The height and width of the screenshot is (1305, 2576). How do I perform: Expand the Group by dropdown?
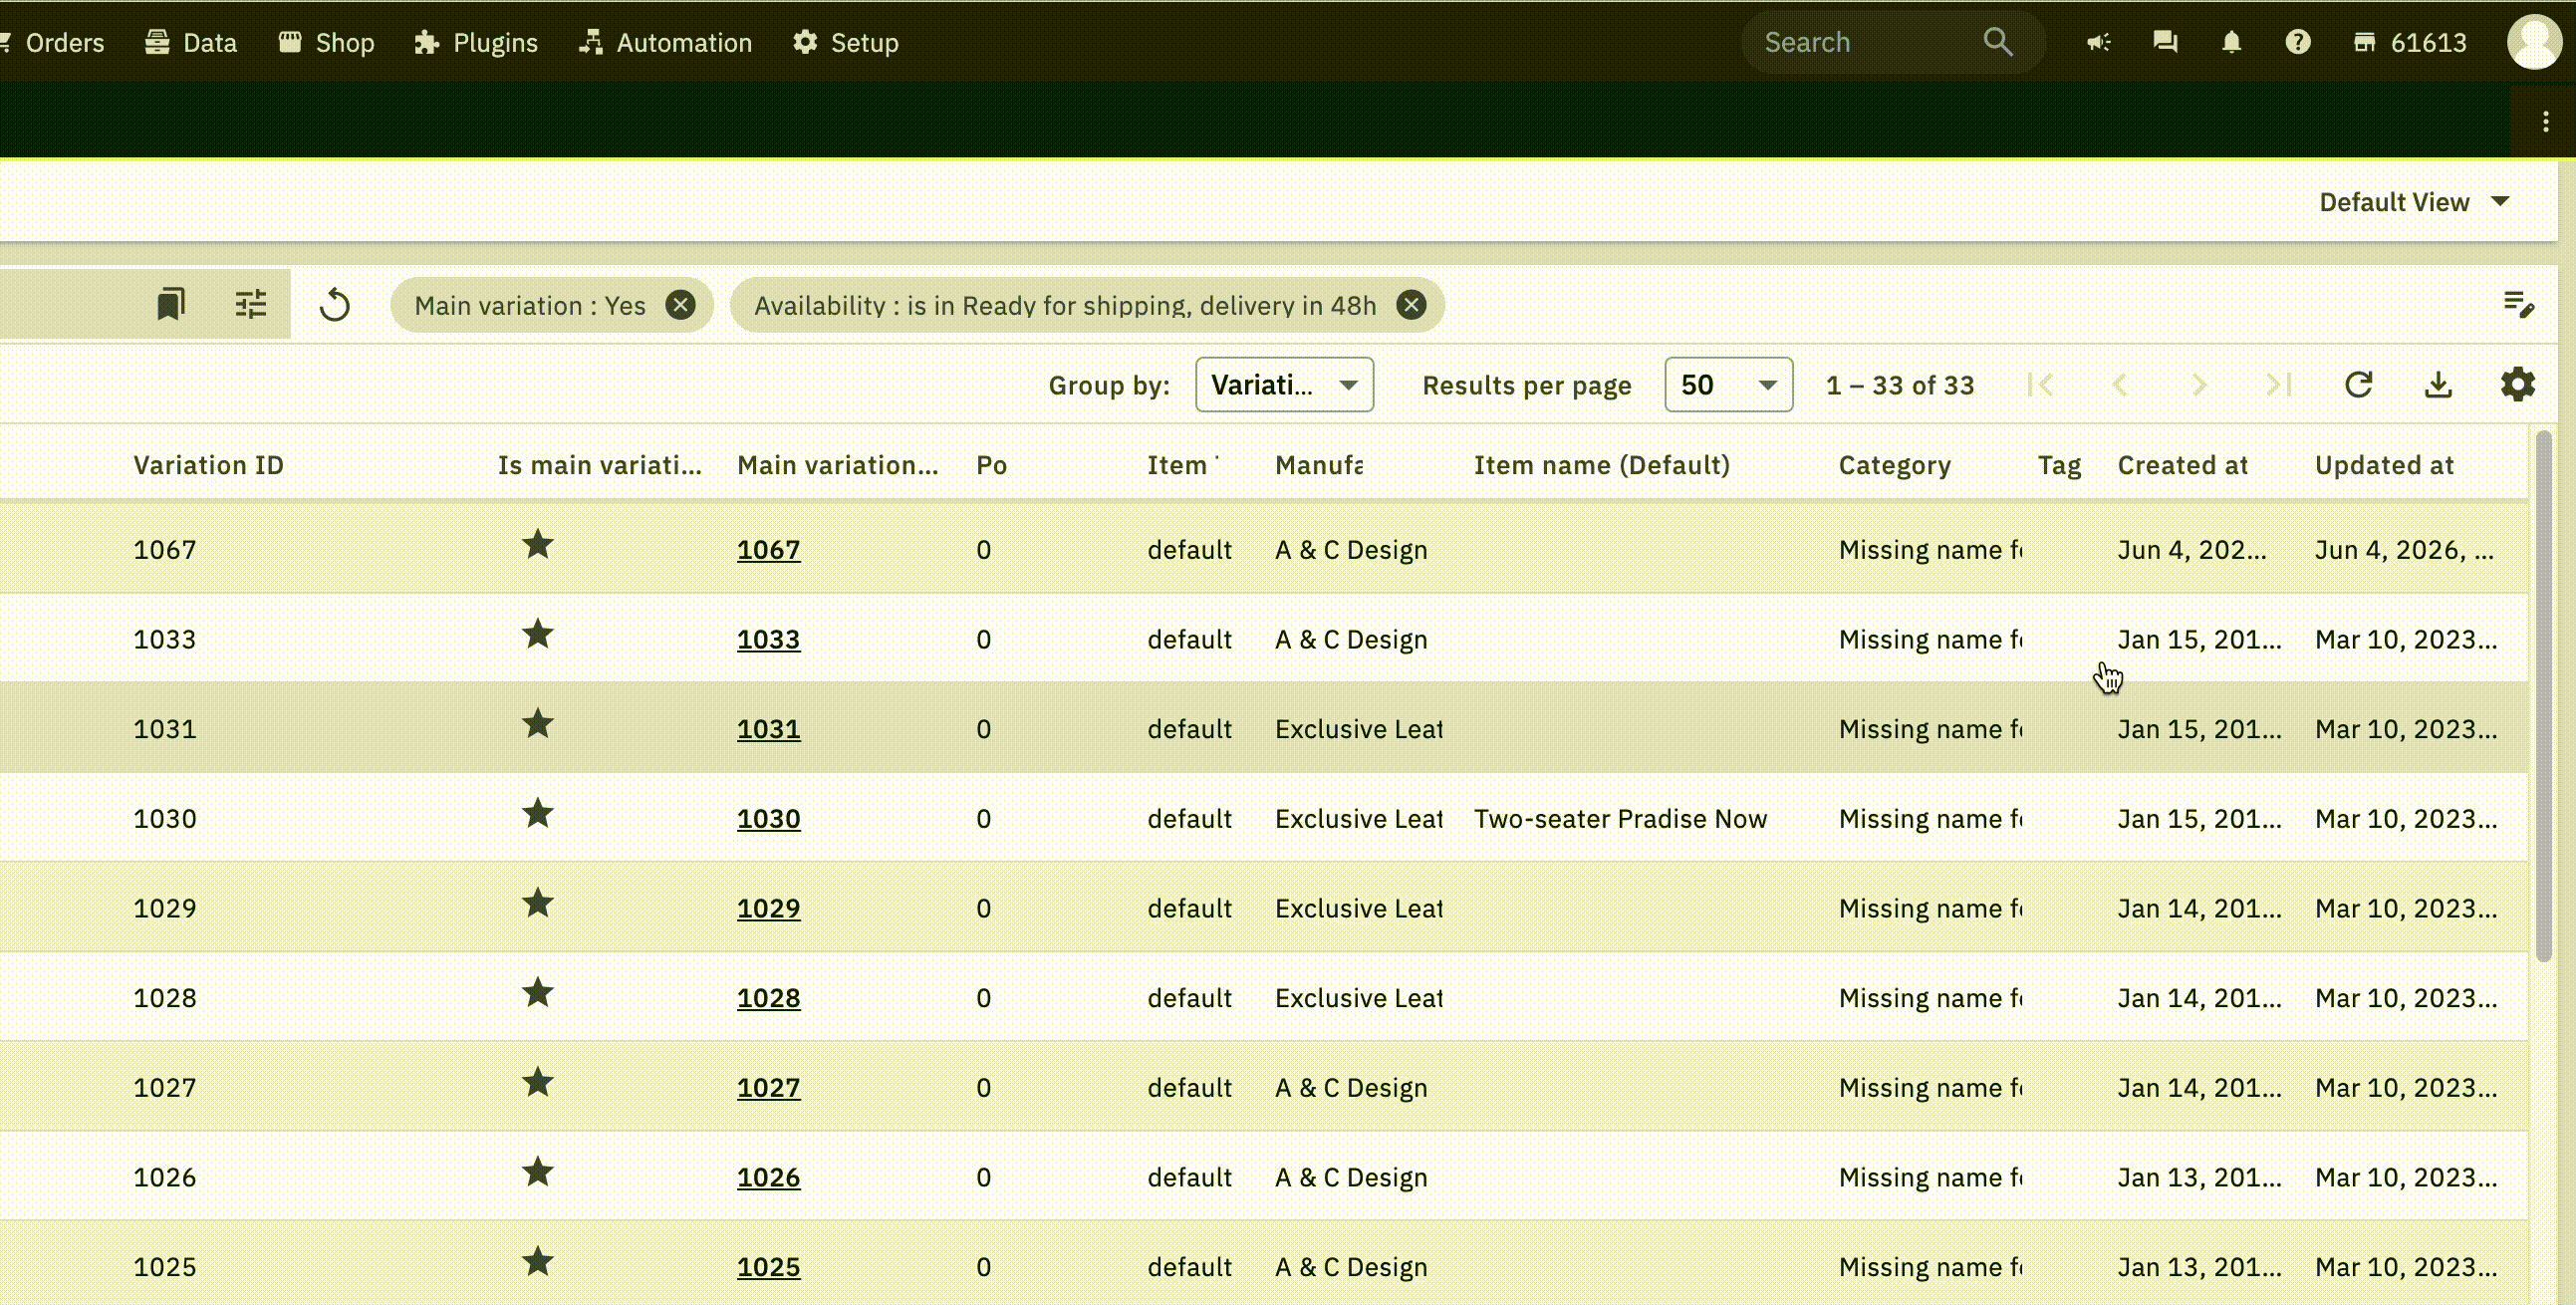click(1284, 385)
